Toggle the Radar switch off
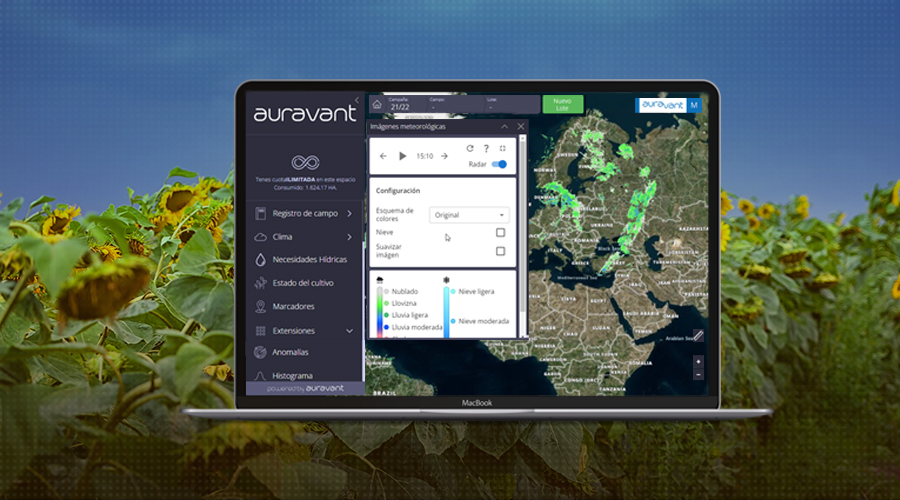The width and height of the screenshot is (900, 500). (x=499, y=164)
